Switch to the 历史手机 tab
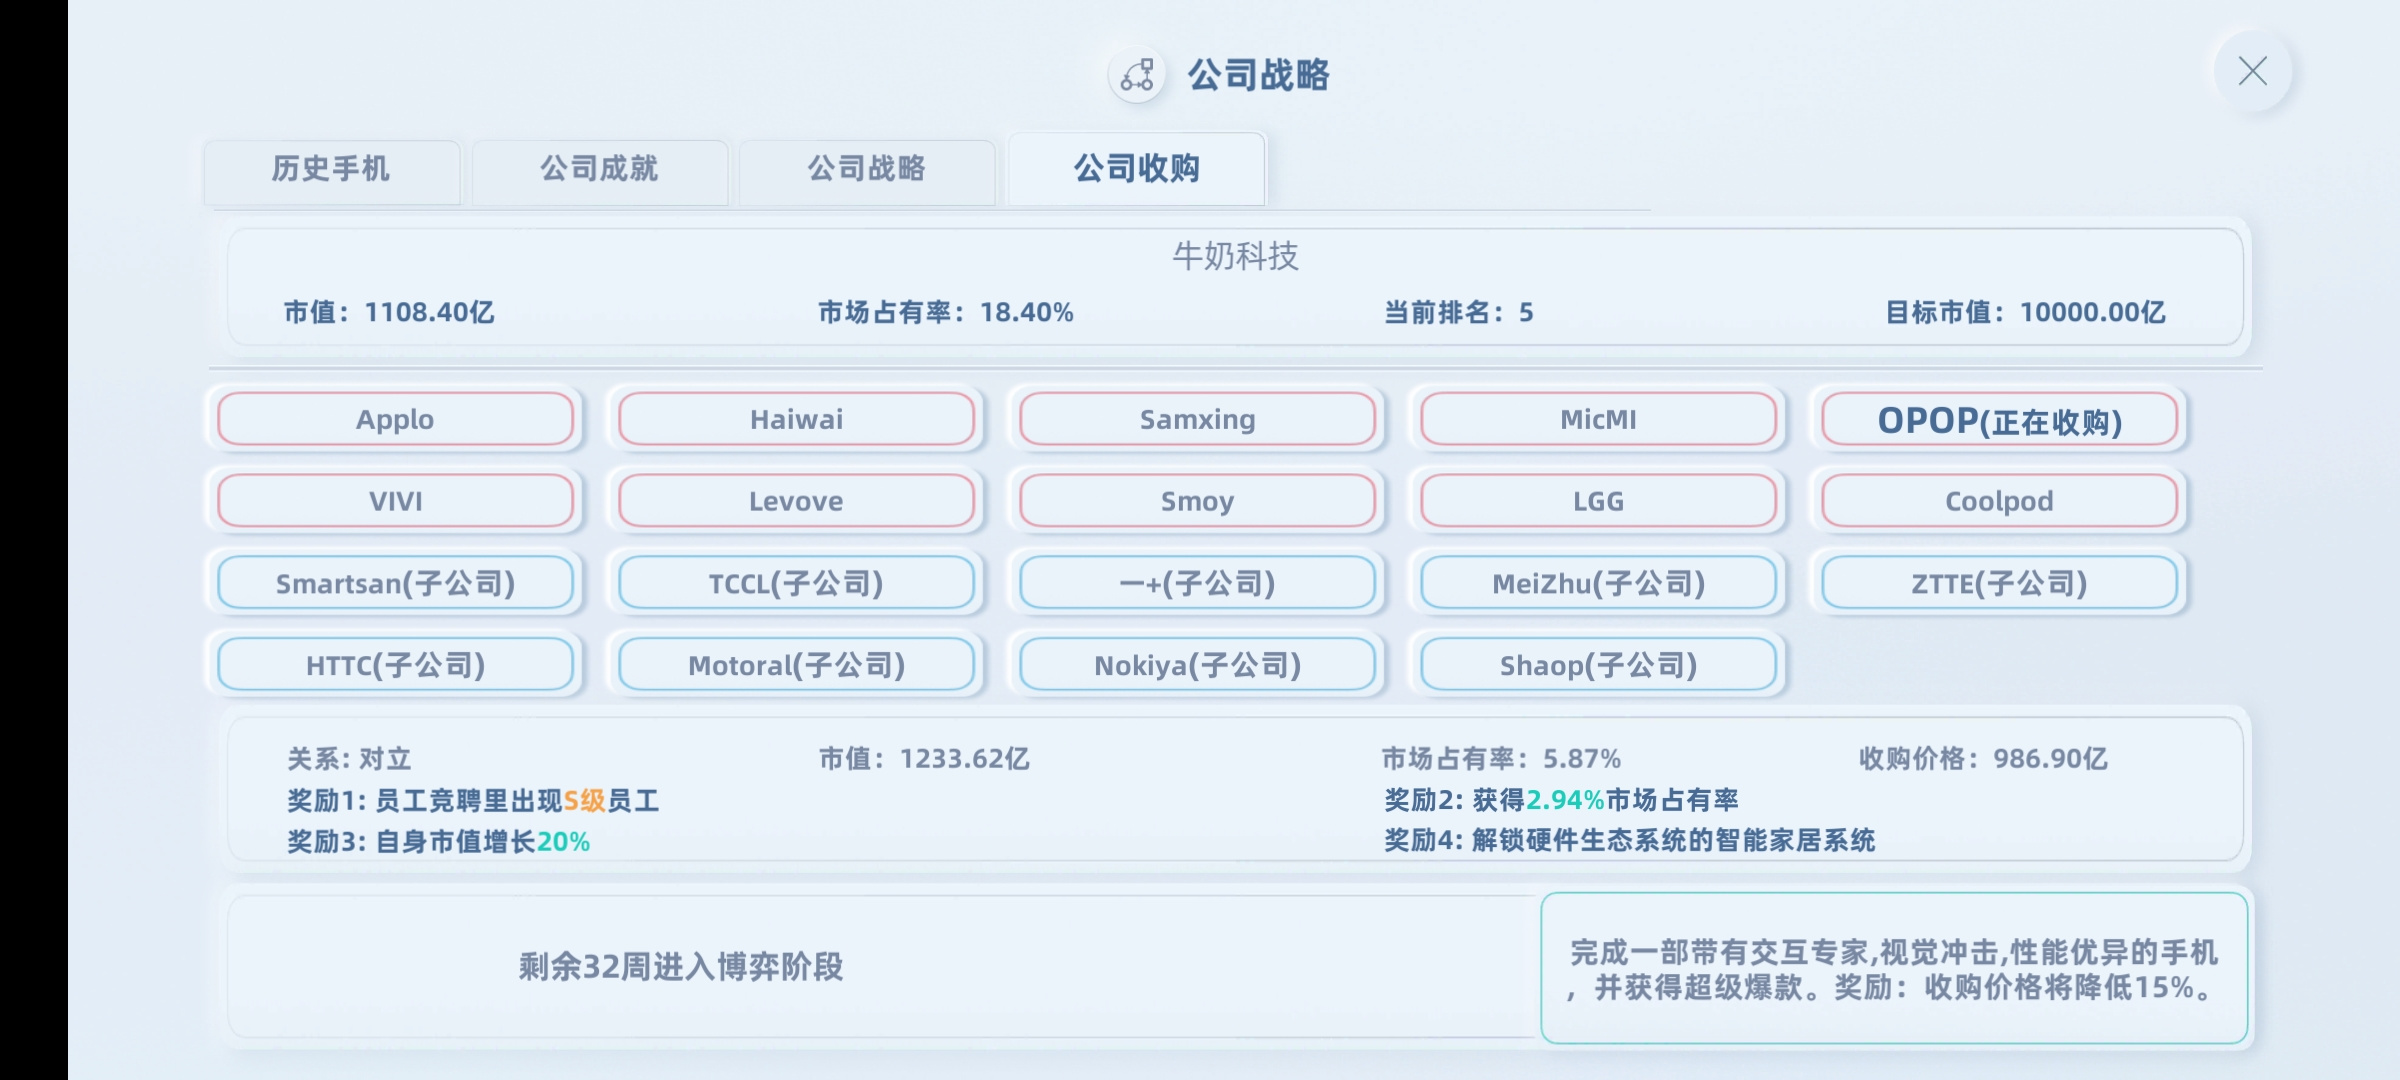 coord(331,170)
